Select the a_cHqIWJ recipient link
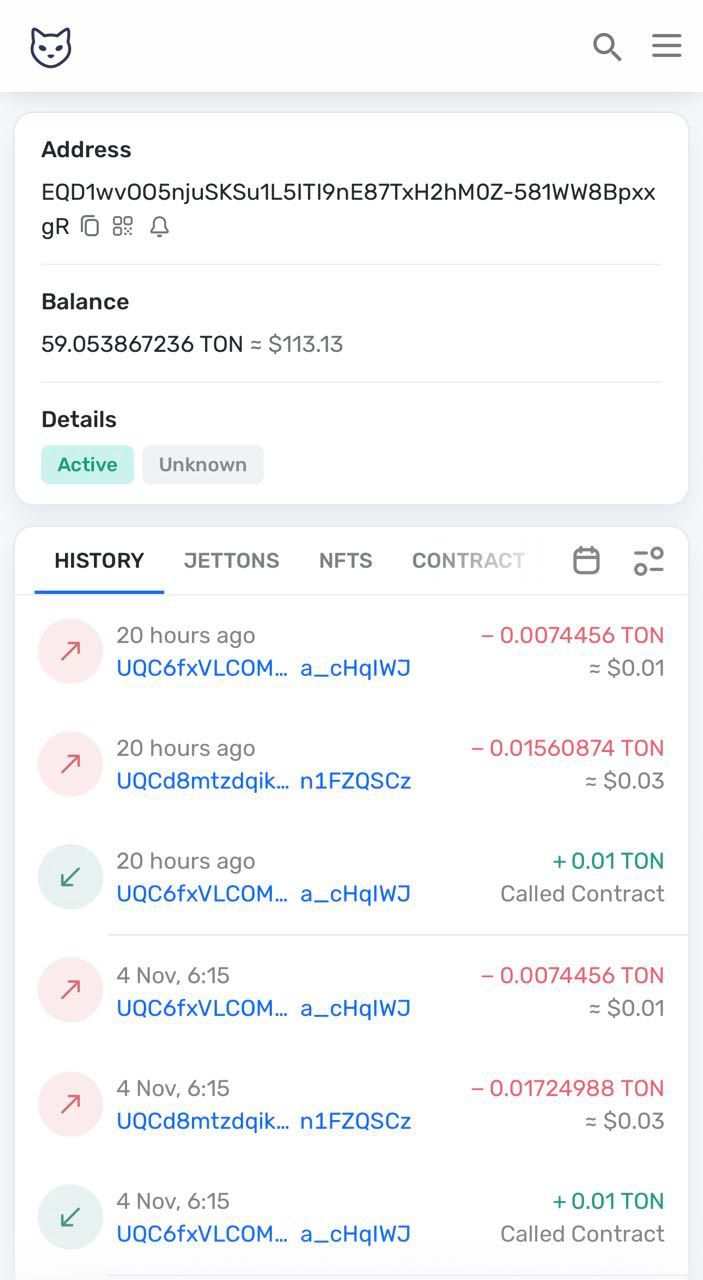 [x=356, y=668]
